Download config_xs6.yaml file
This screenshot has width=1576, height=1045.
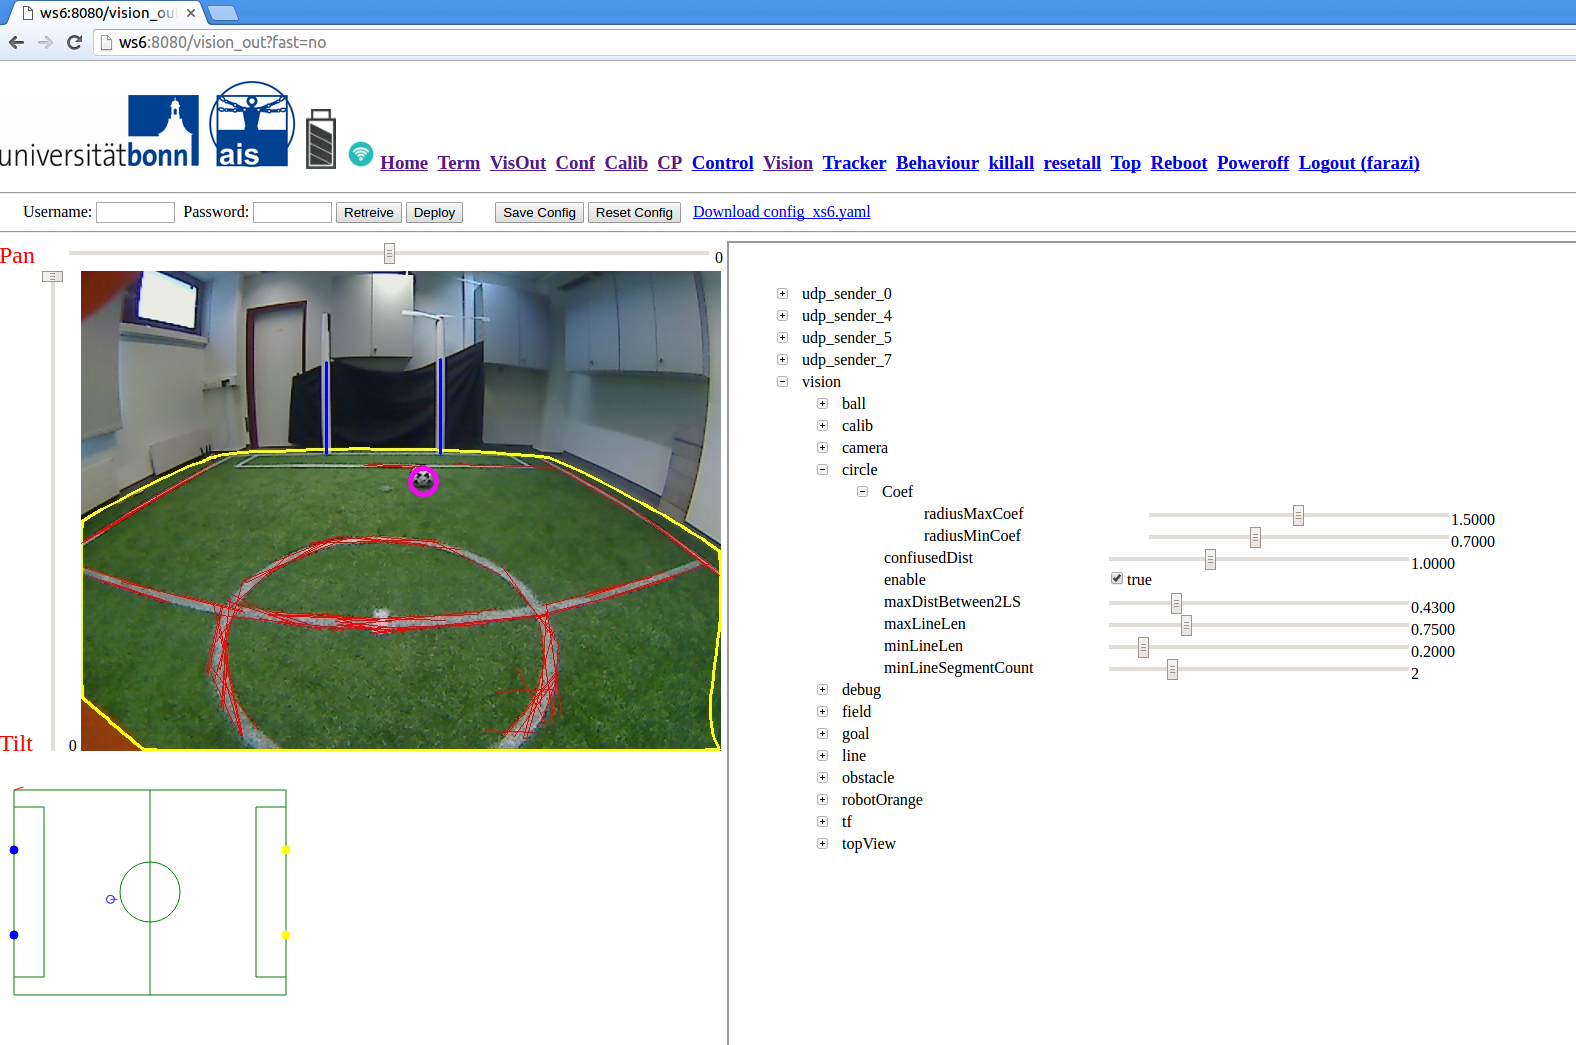(781, 212)
